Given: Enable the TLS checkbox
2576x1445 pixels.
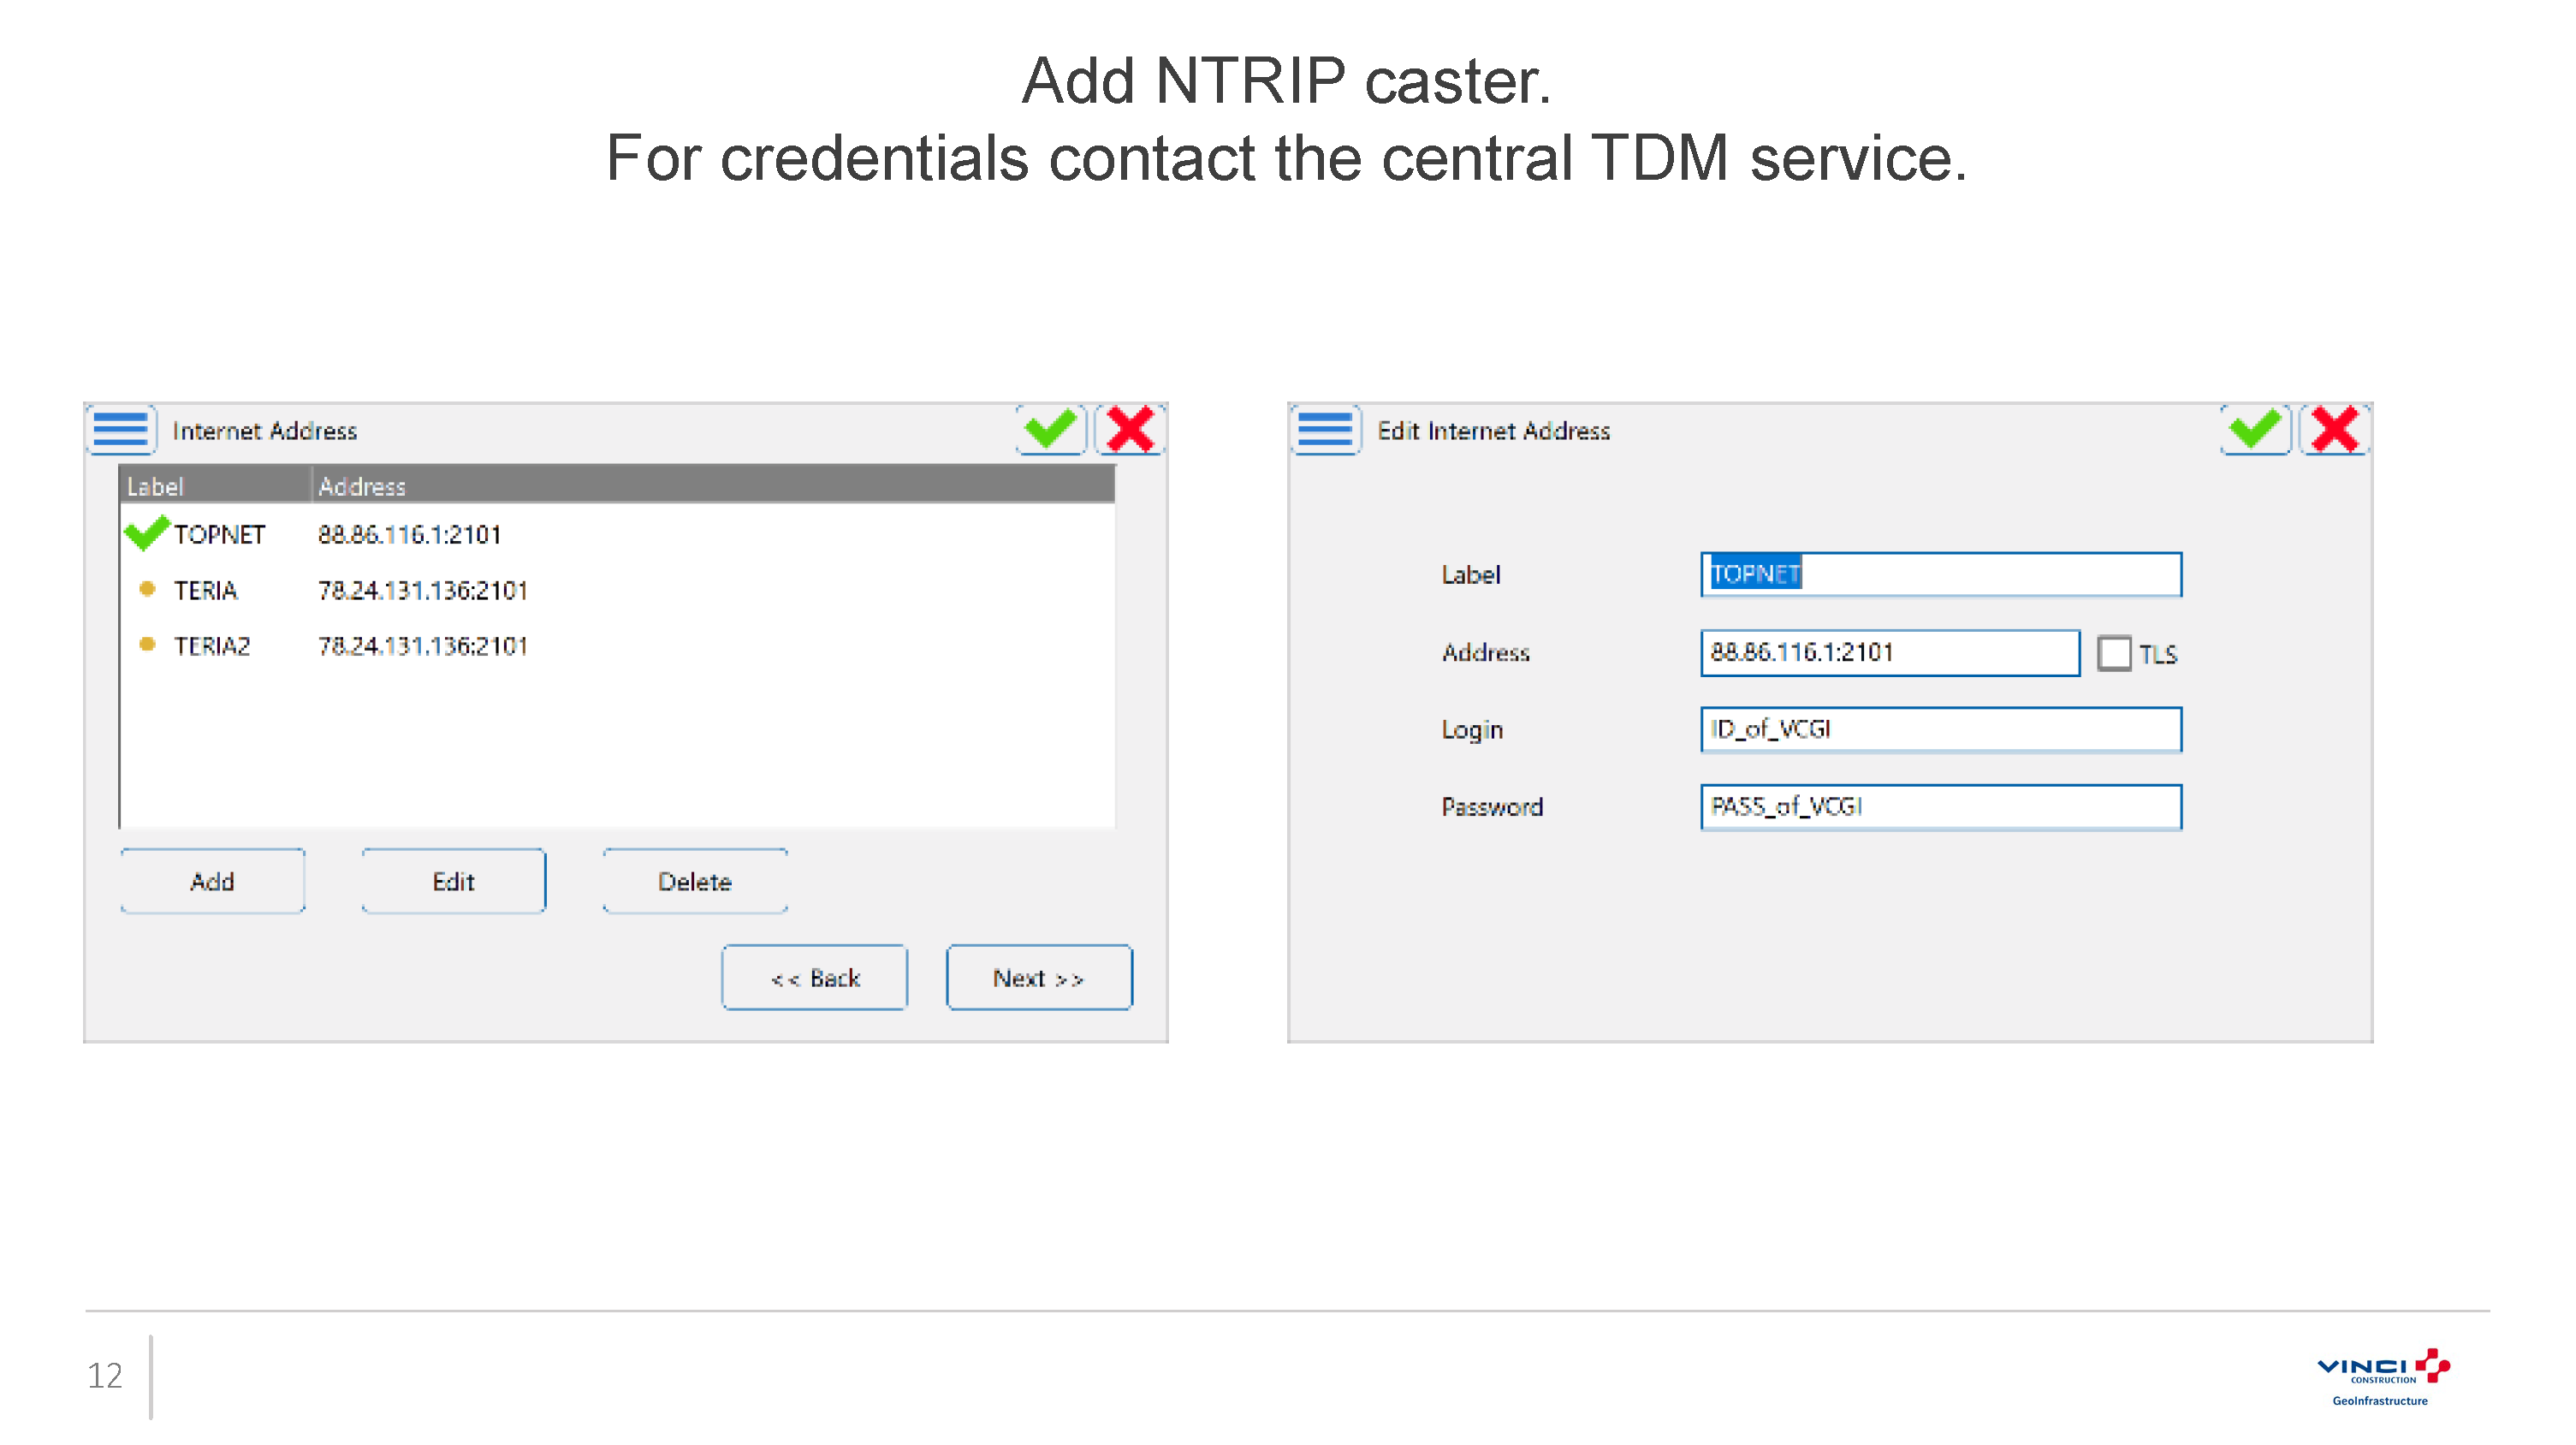Looking at the screenshot, I should pyautogui.click(x=2114, y=653).
